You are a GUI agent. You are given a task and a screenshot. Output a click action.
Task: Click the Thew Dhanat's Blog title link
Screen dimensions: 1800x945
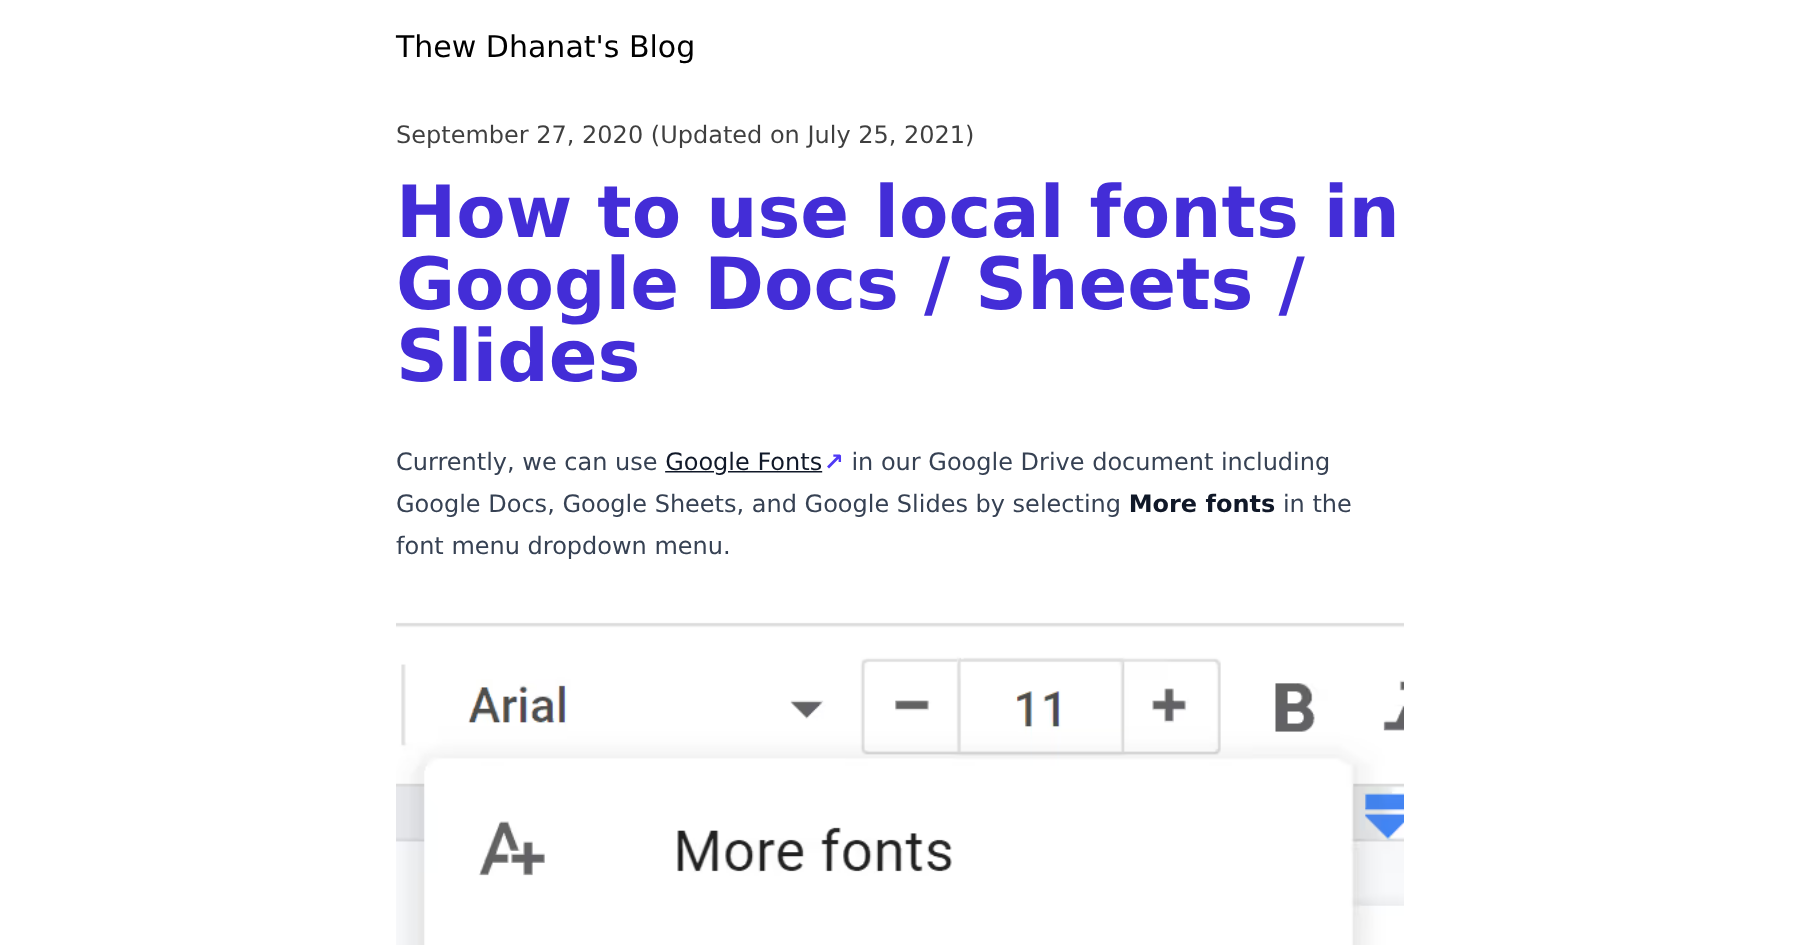545,46
